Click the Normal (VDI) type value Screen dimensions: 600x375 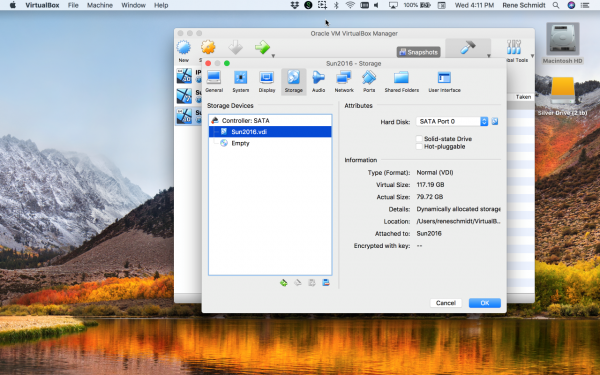click(435, 172)
